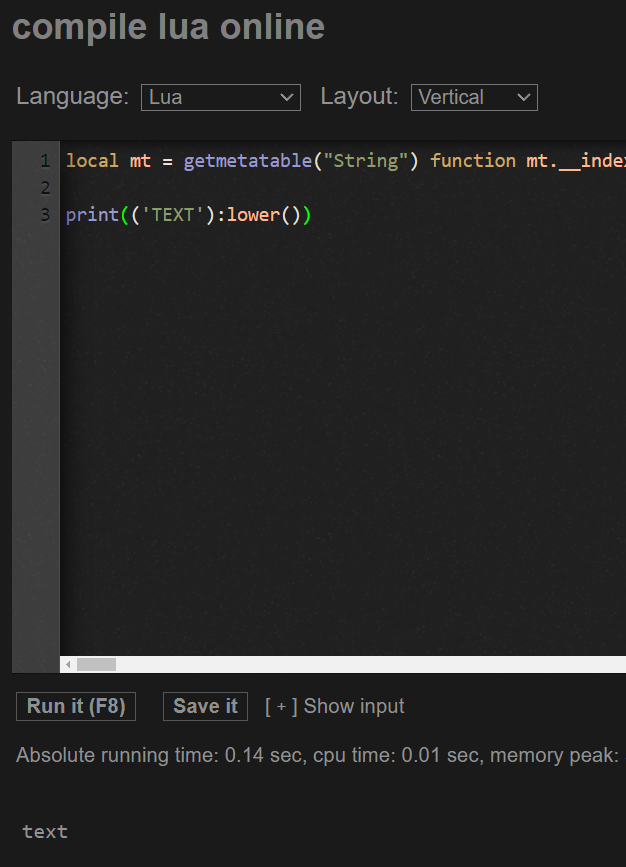Click the left arrow of horizontal scrollbar
626x867 pixels.
[68, 664]
